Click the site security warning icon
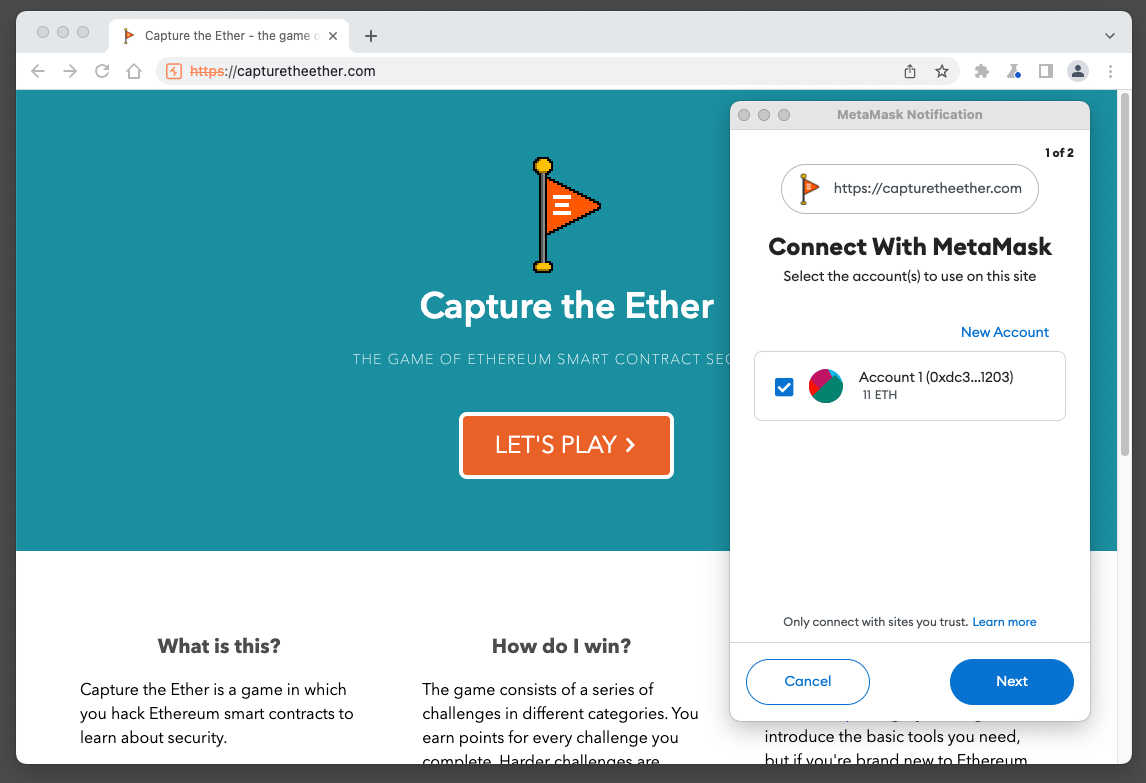Screen dimensions: 1146x783 (174, 71)
